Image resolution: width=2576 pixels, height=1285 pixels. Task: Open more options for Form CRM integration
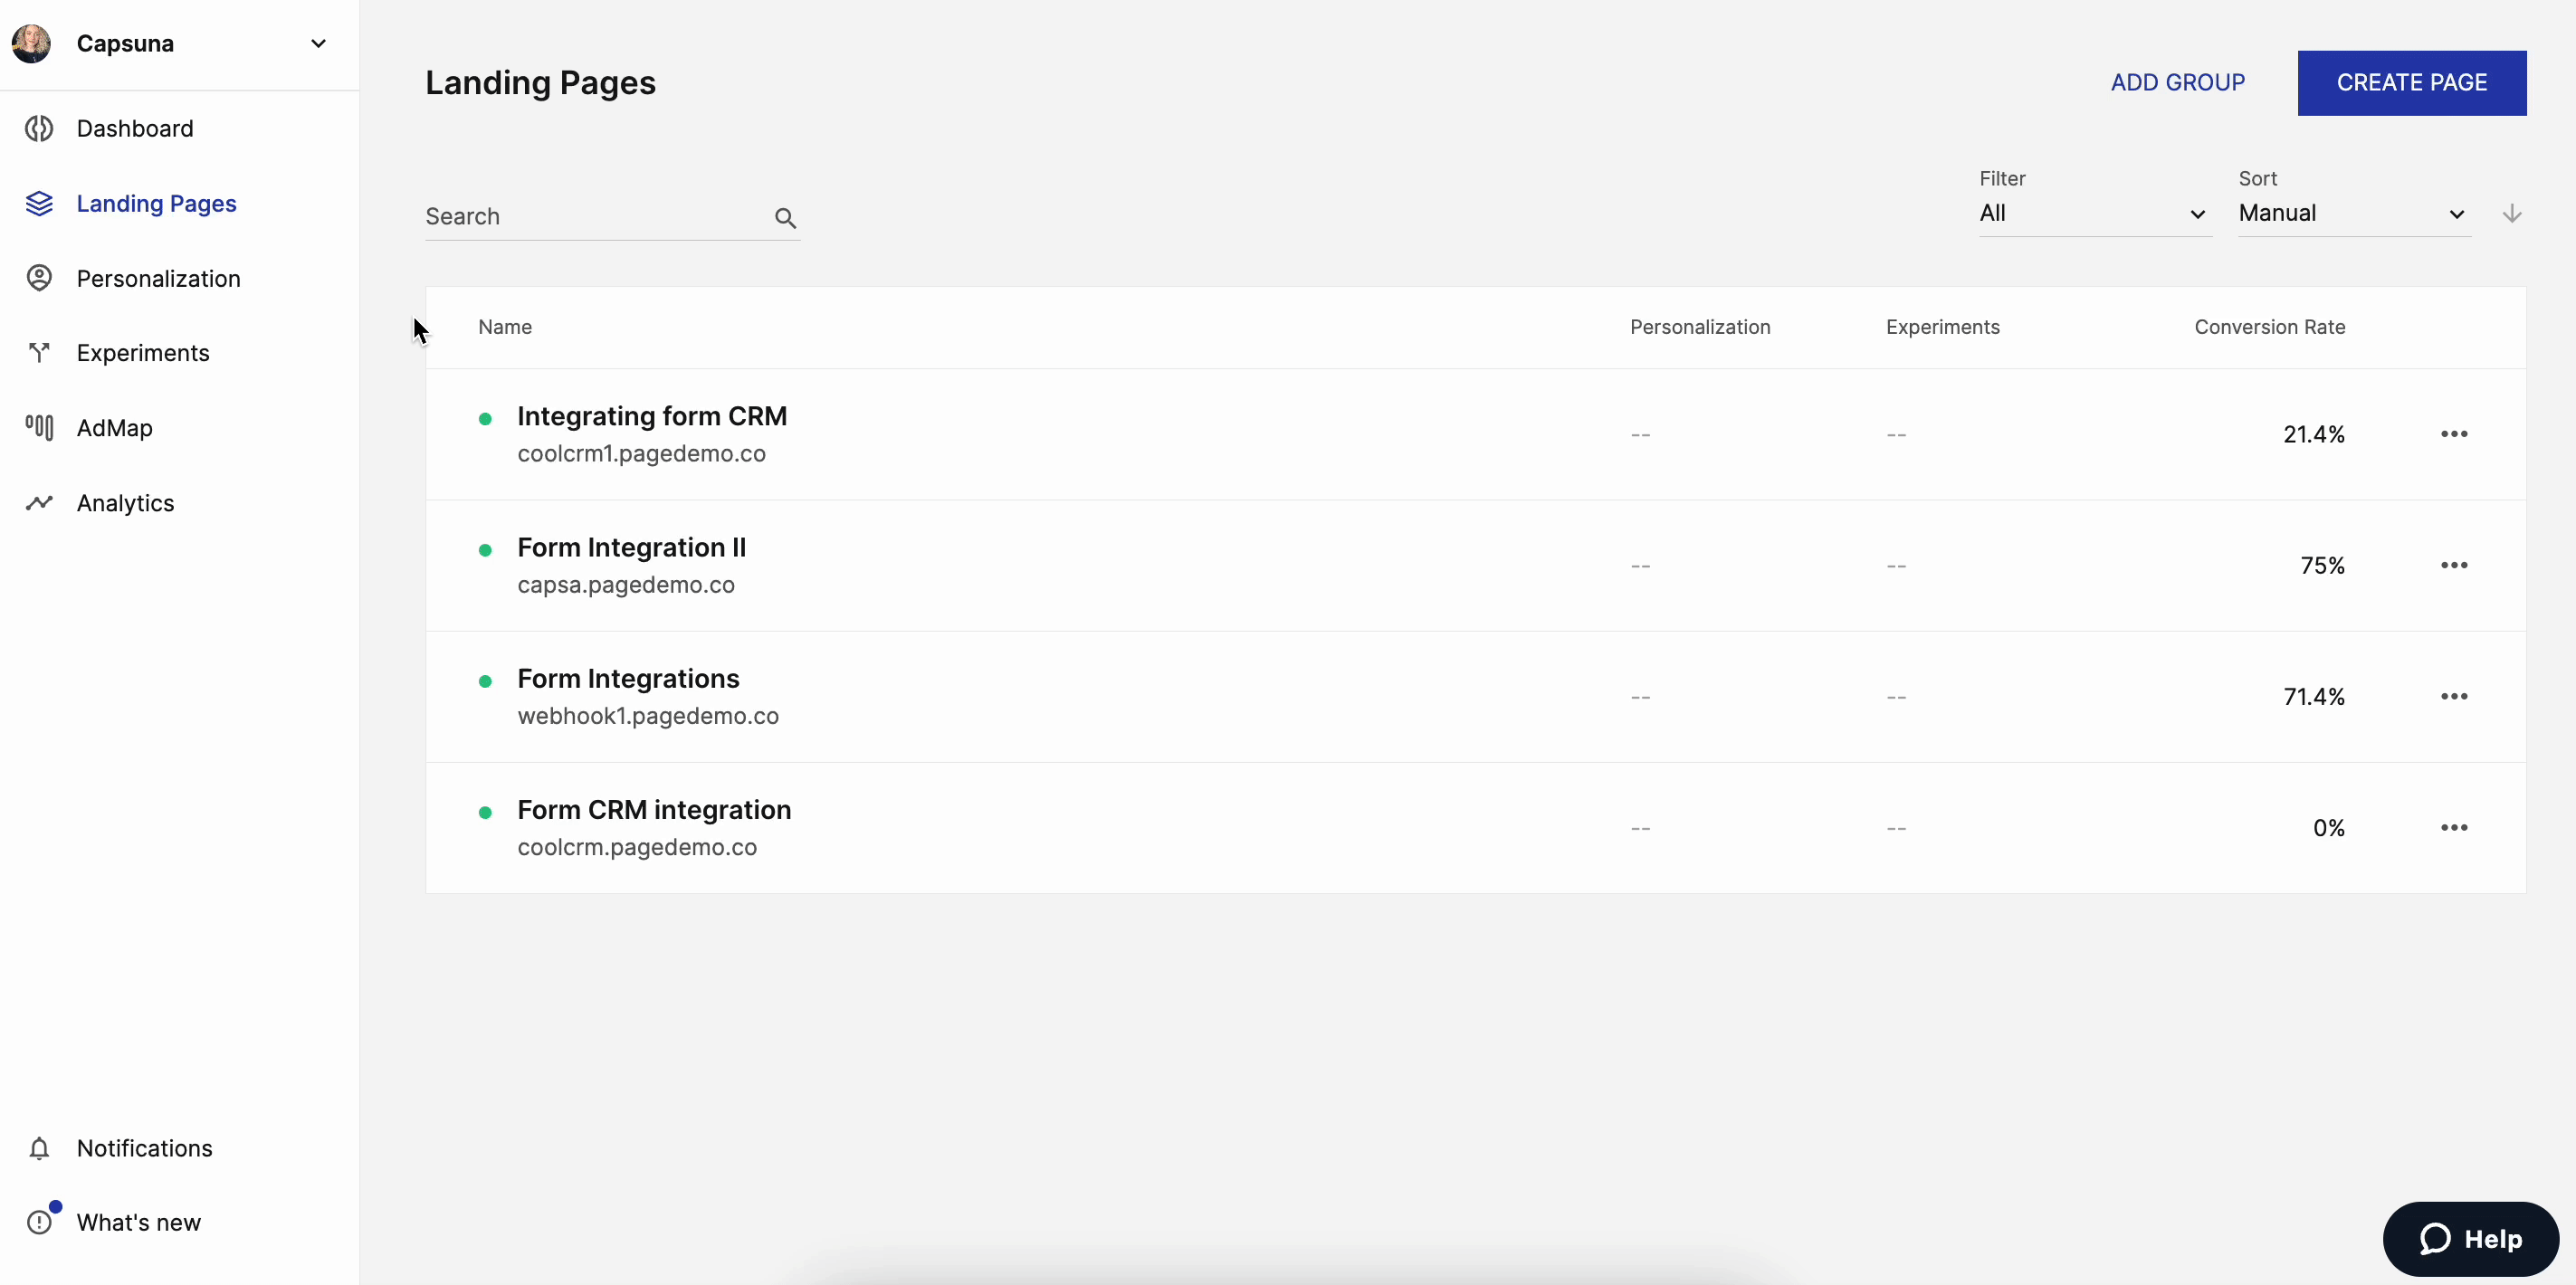(x=2453, y=827)
